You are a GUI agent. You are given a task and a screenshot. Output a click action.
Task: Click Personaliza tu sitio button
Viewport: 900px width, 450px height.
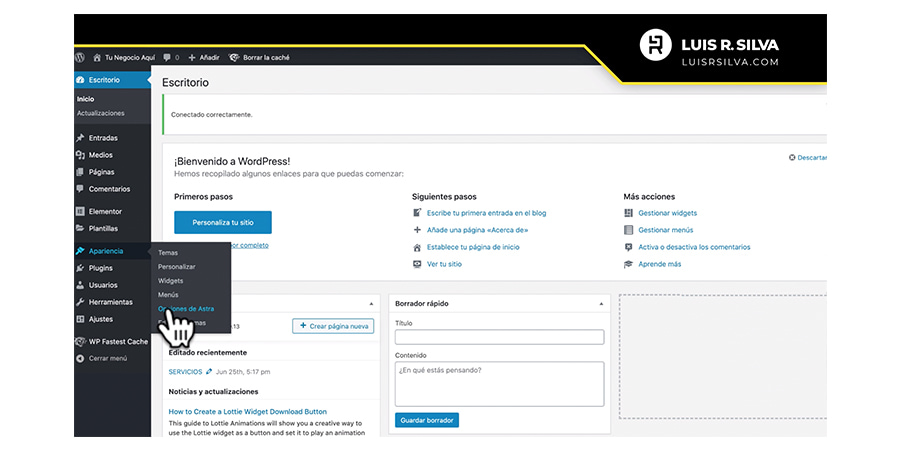(223, 222)
